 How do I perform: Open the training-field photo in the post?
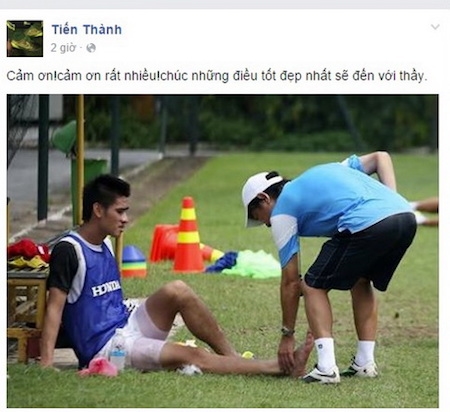coord(223,251)
